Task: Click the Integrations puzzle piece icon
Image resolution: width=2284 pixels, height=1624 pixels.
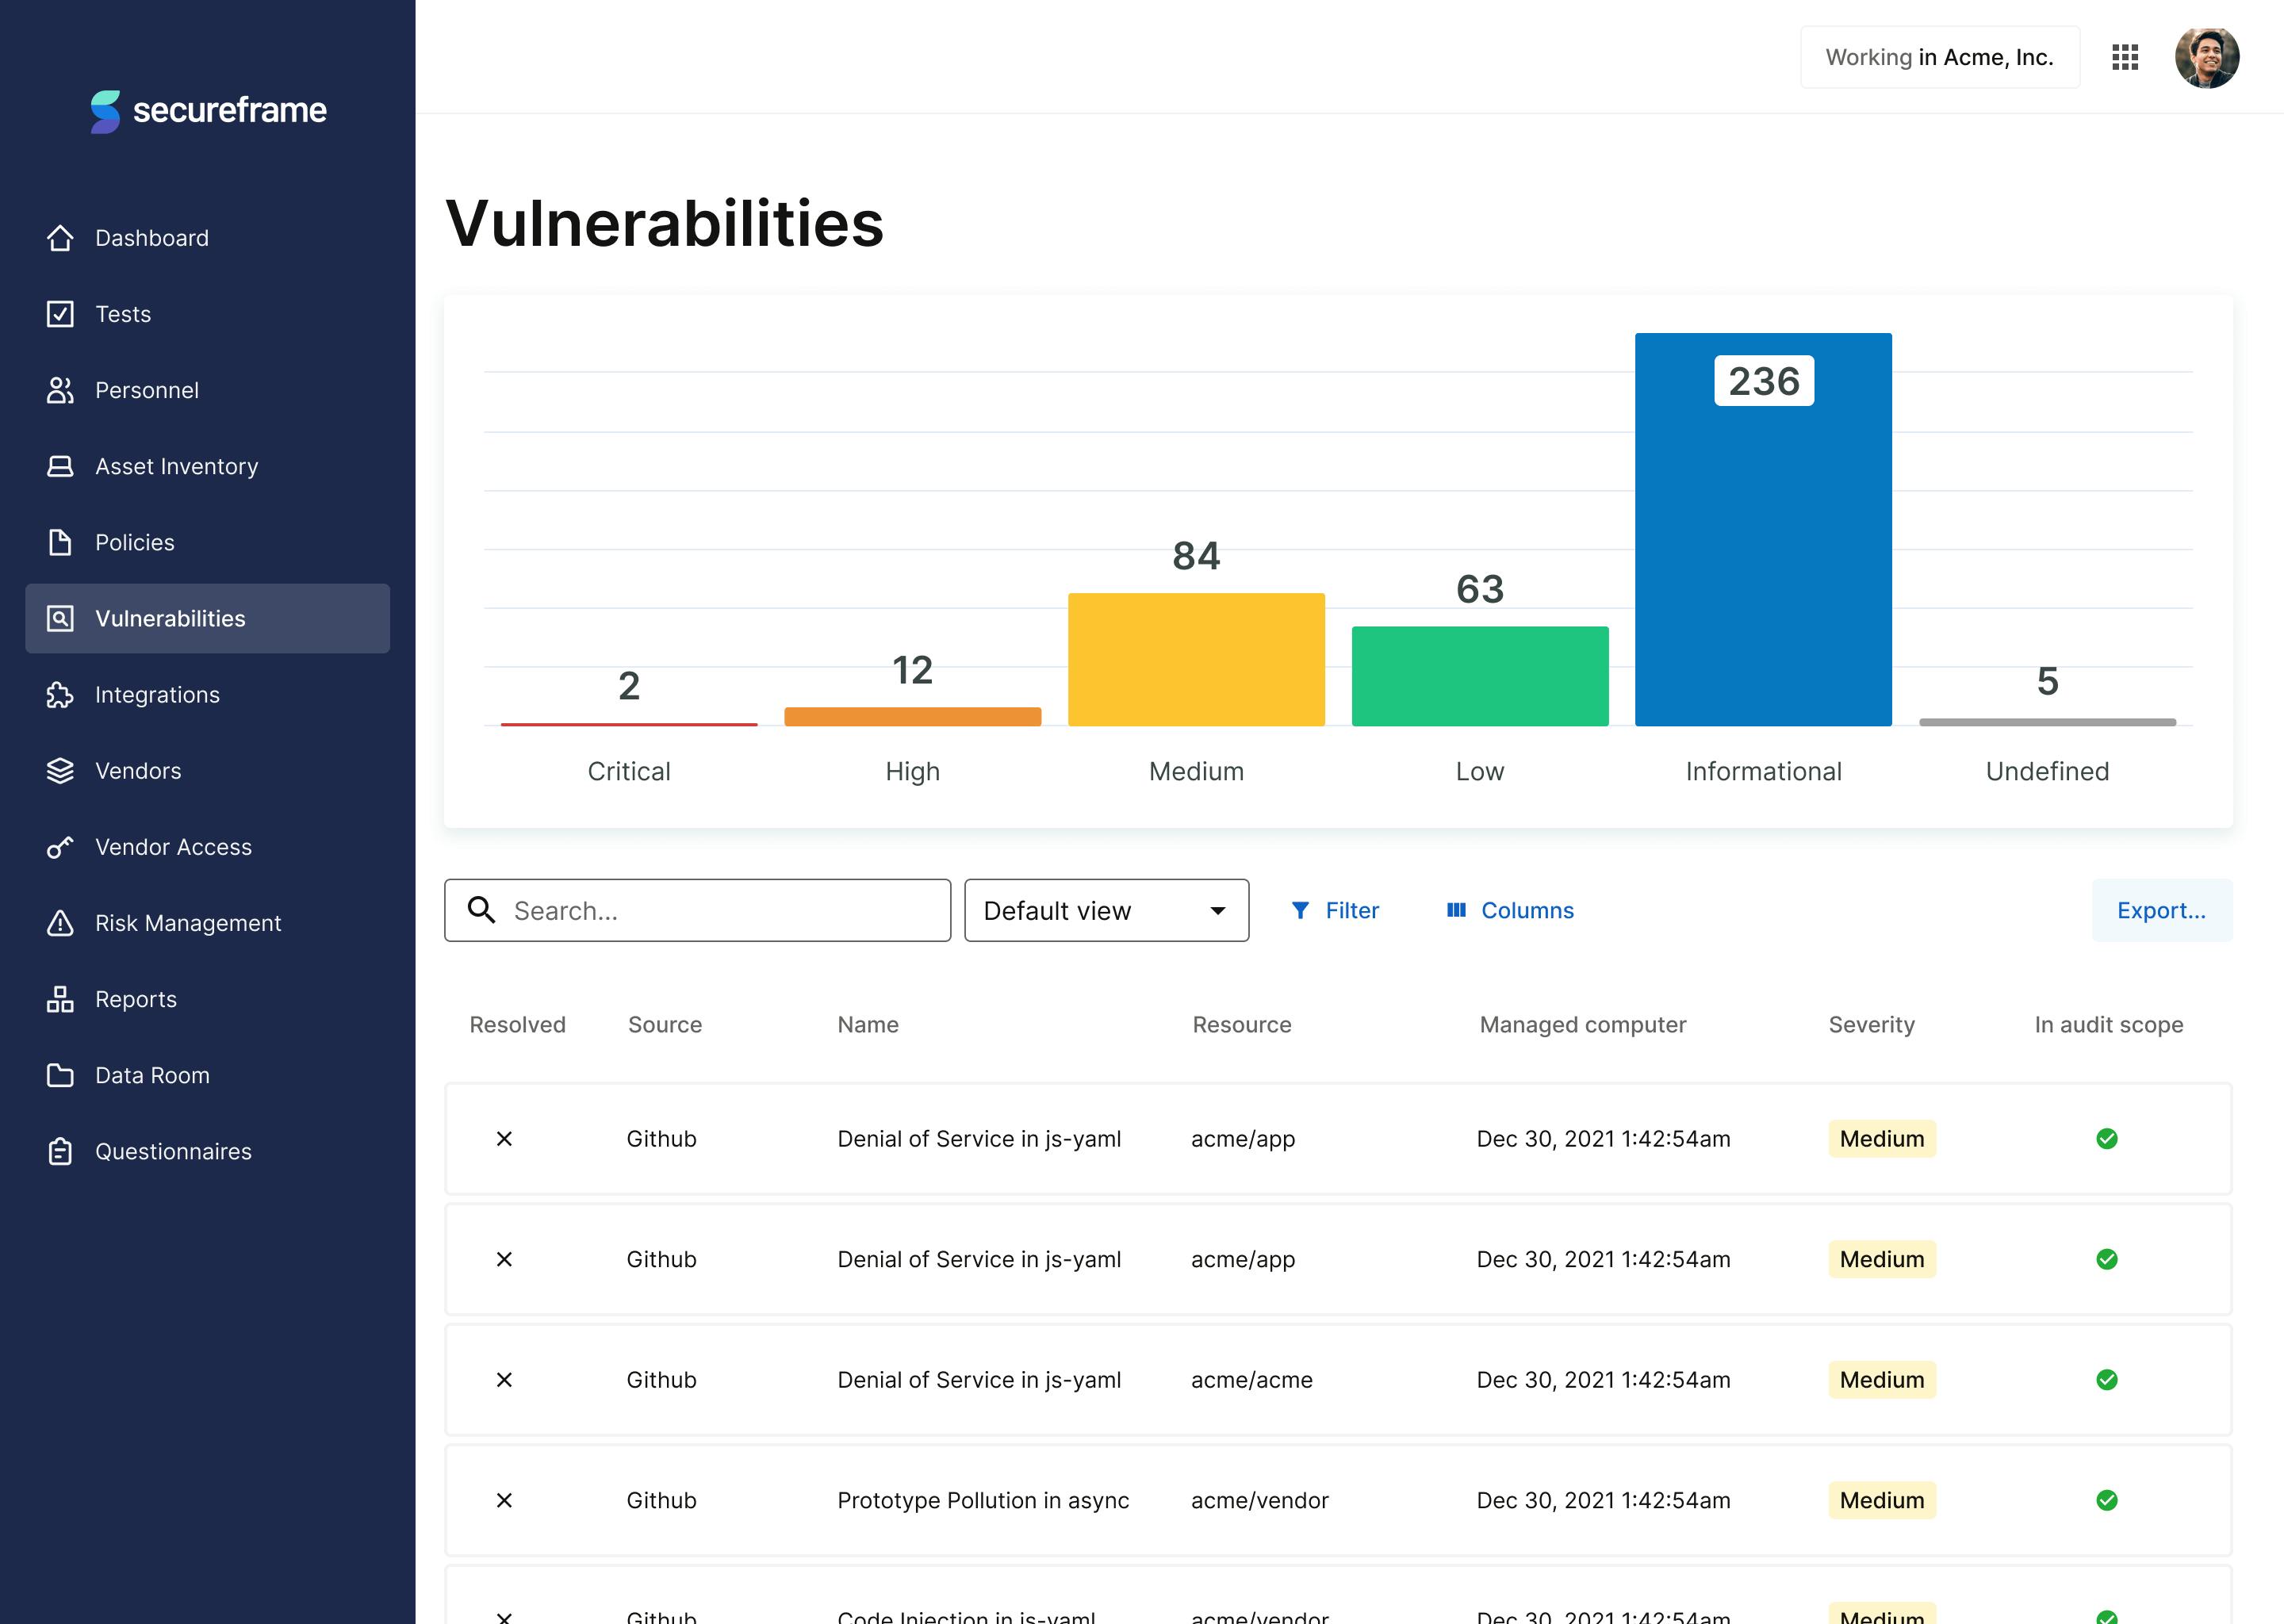Action: [x=60, y=695]
